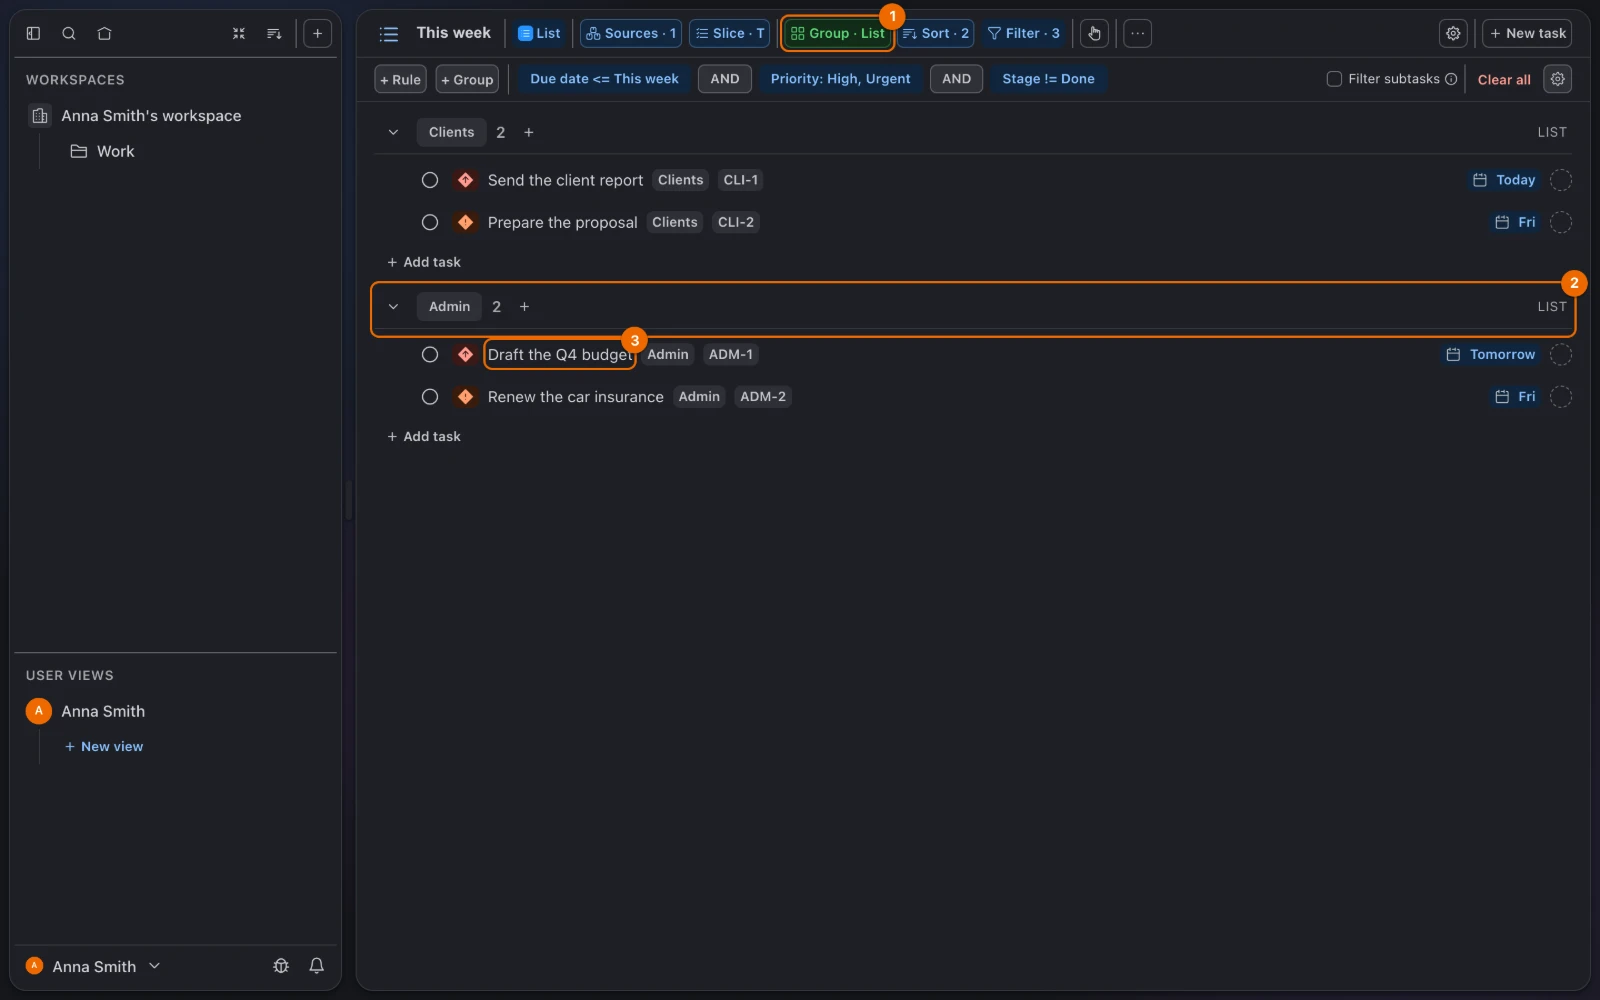Edit Stage != Done filter
The width and height of the screenshot is (1600, 1000).
tap(1048, 79)
